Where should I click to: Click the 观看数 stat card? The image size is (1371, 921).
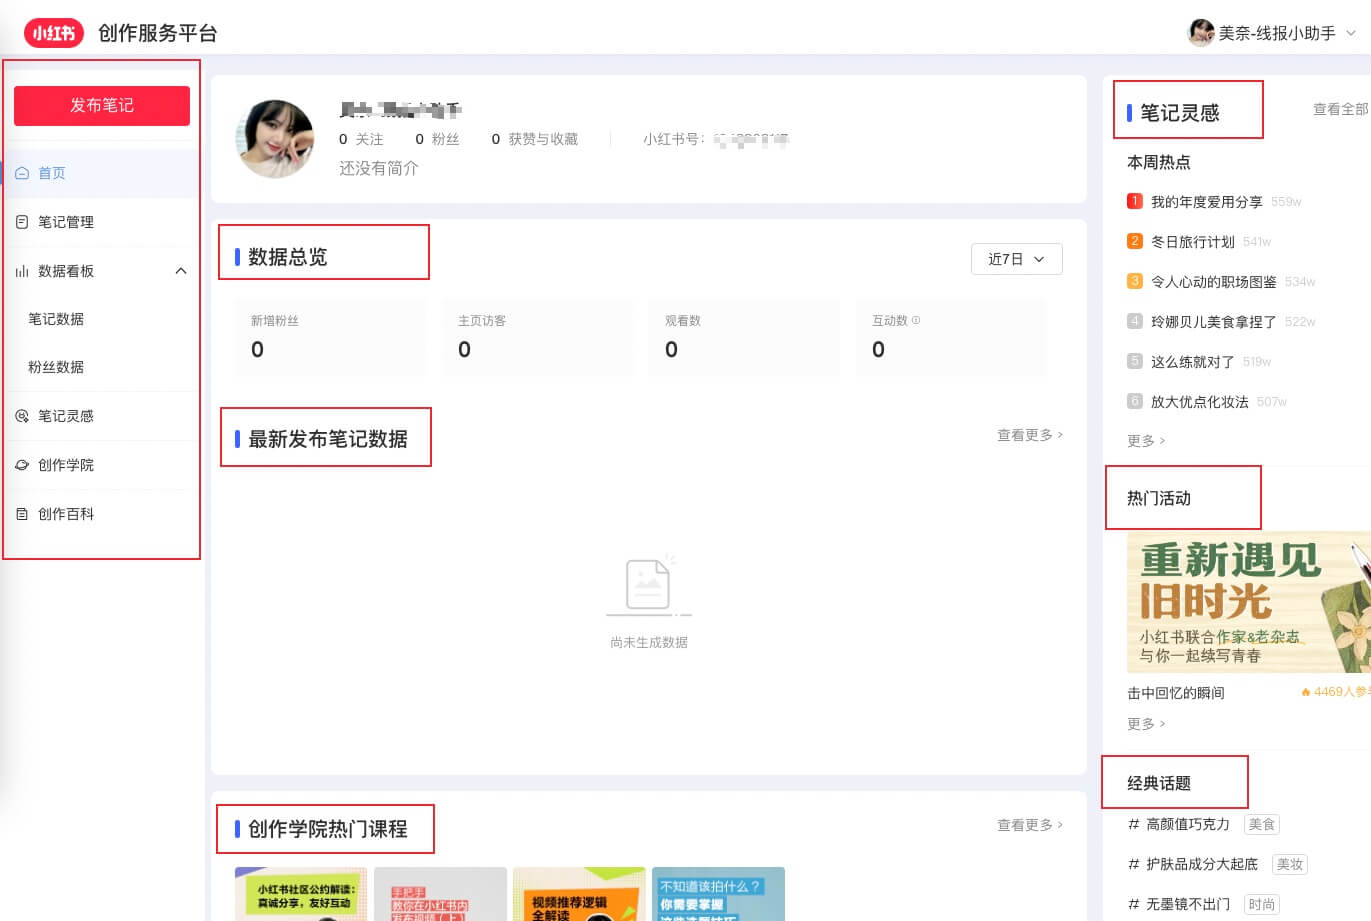745,337
